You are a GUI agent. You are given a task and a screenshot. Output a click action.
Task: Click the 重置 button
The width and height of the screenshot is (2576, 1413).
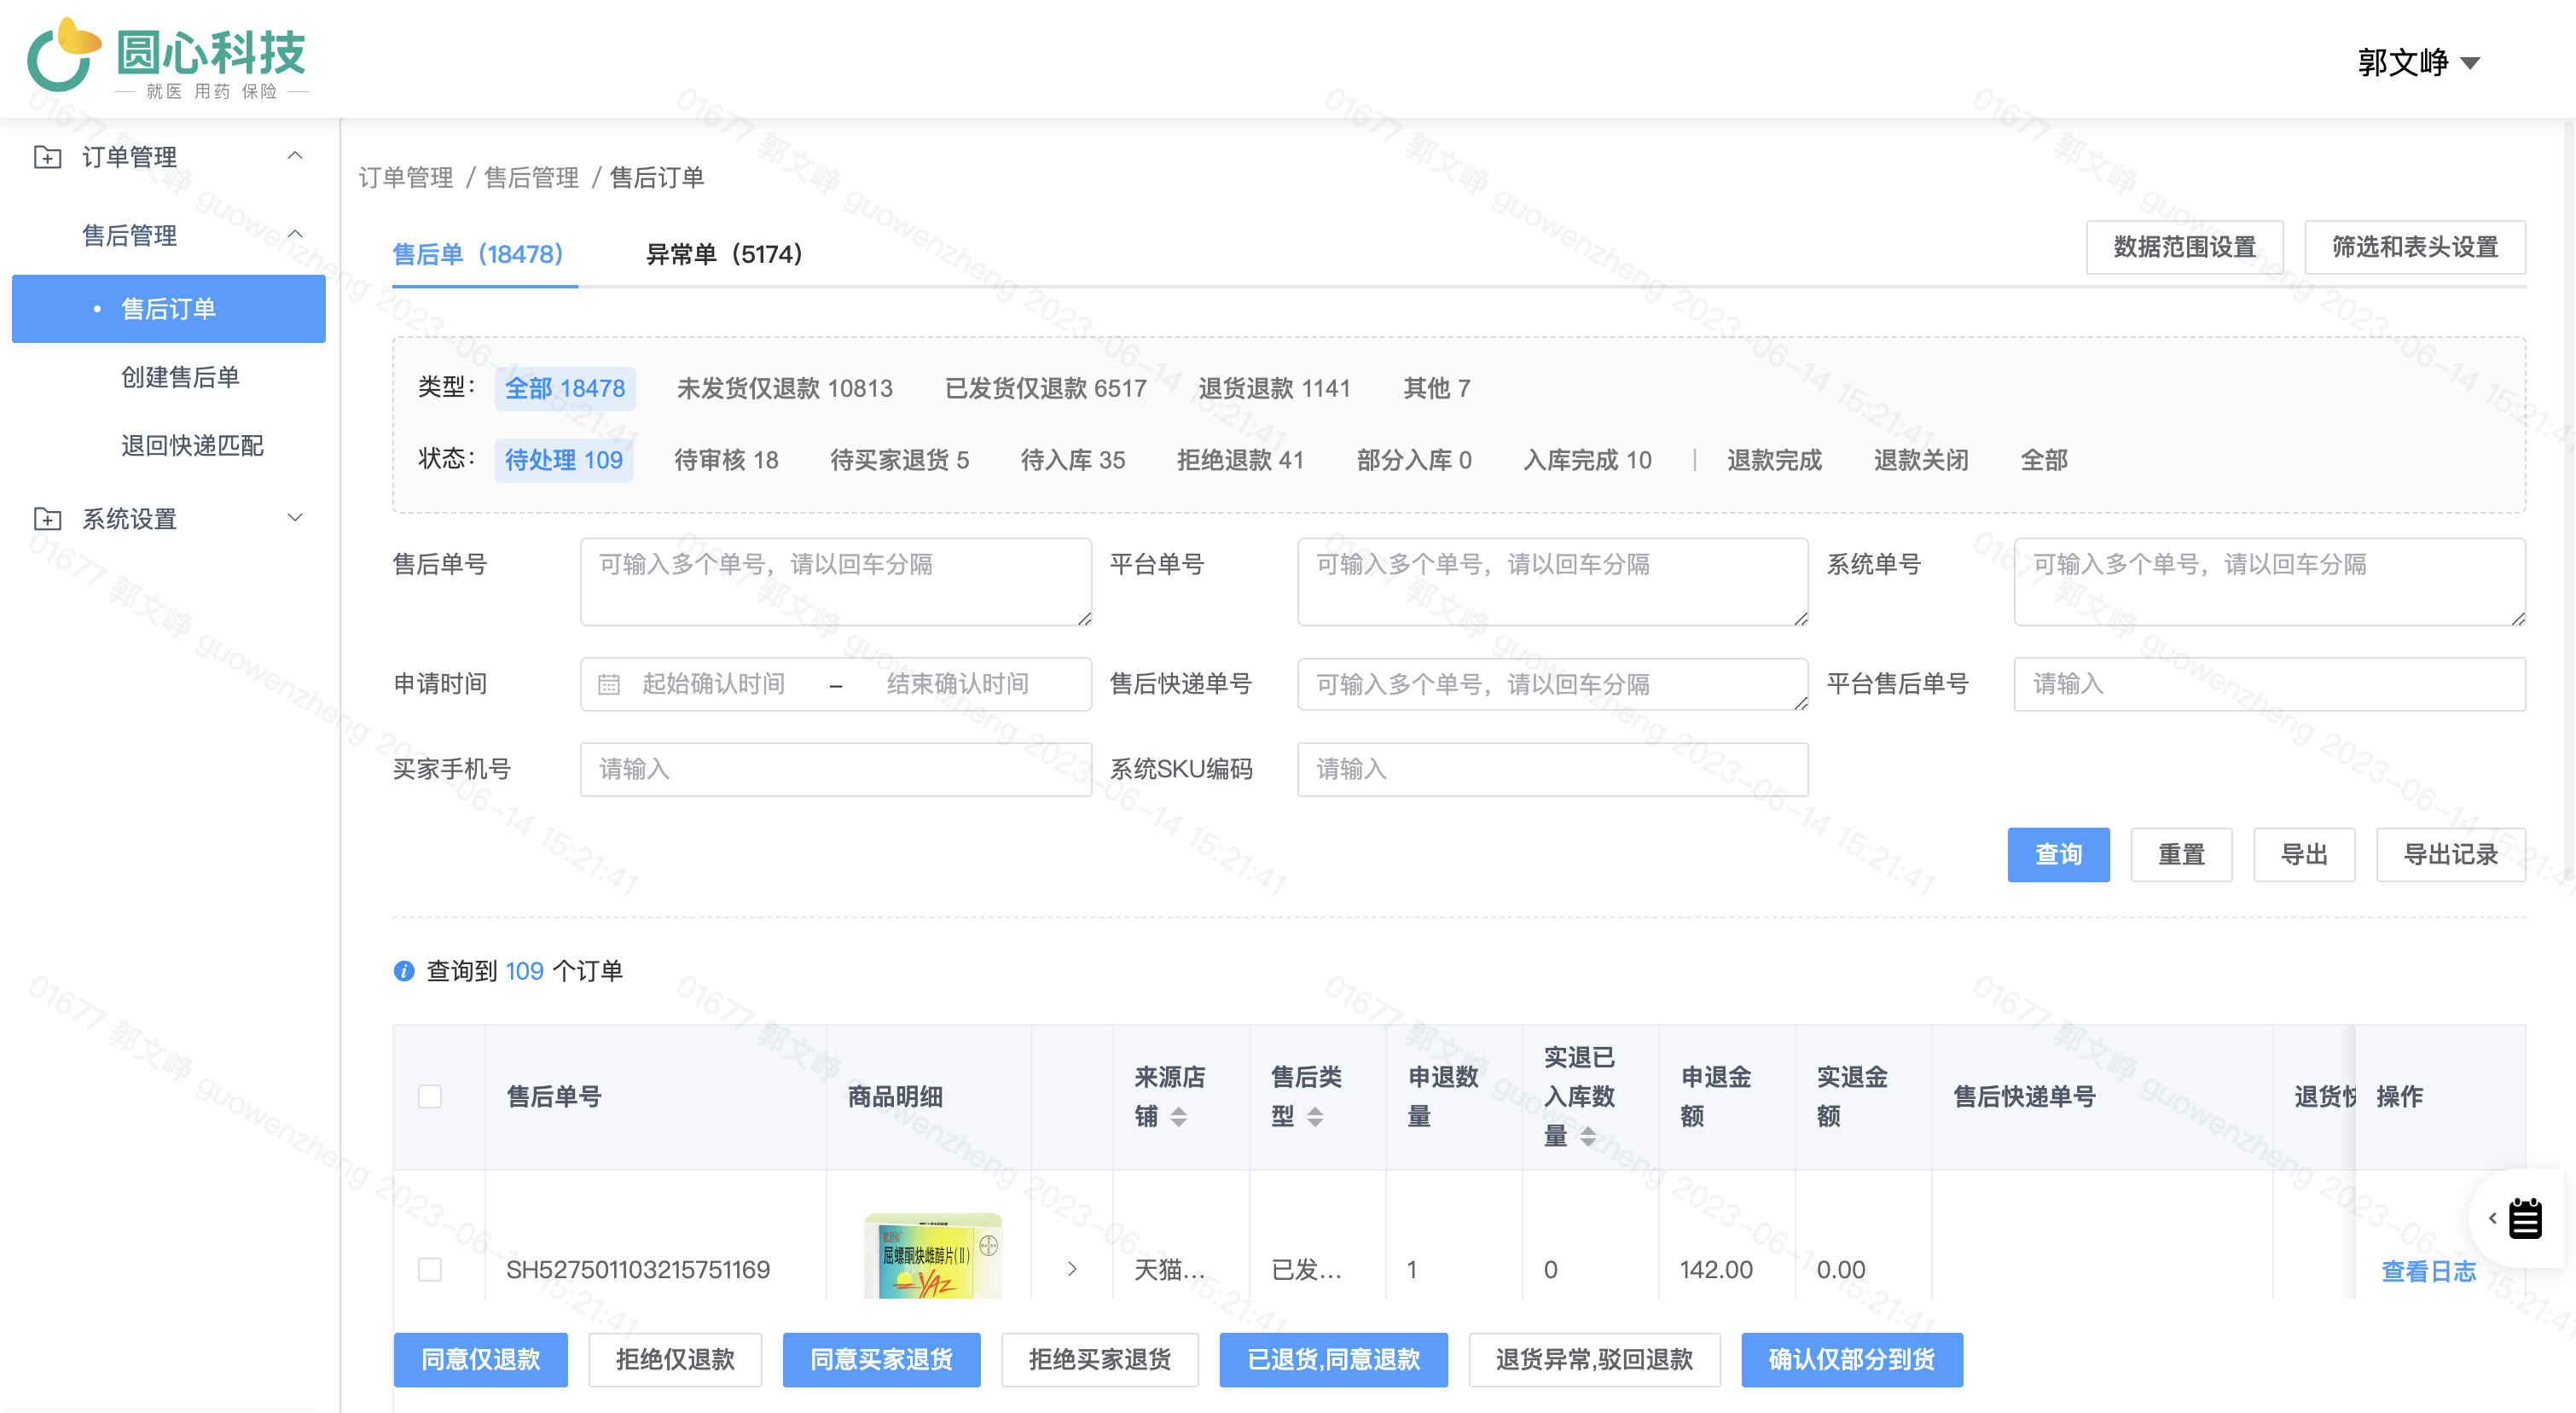(2182, 855)
